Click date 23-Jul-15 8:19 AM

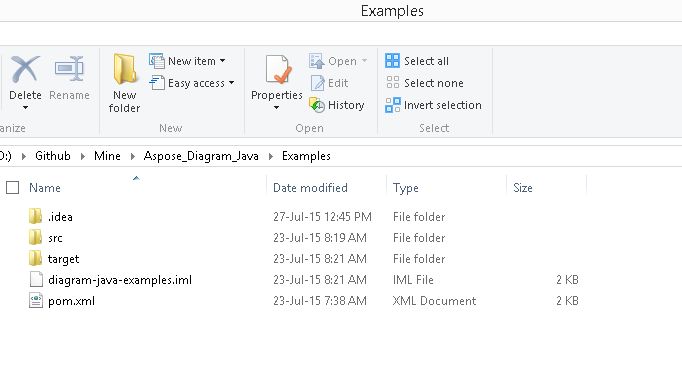pyautogui.click(x=320, y=238)
